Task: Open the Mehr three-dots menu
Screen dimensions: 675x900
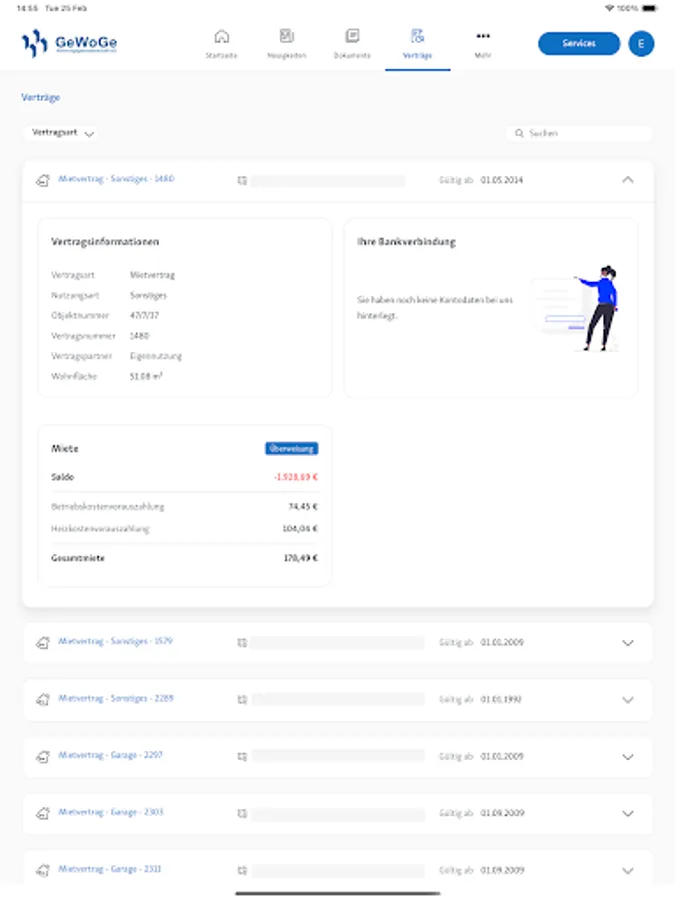Action: (483, 44)
